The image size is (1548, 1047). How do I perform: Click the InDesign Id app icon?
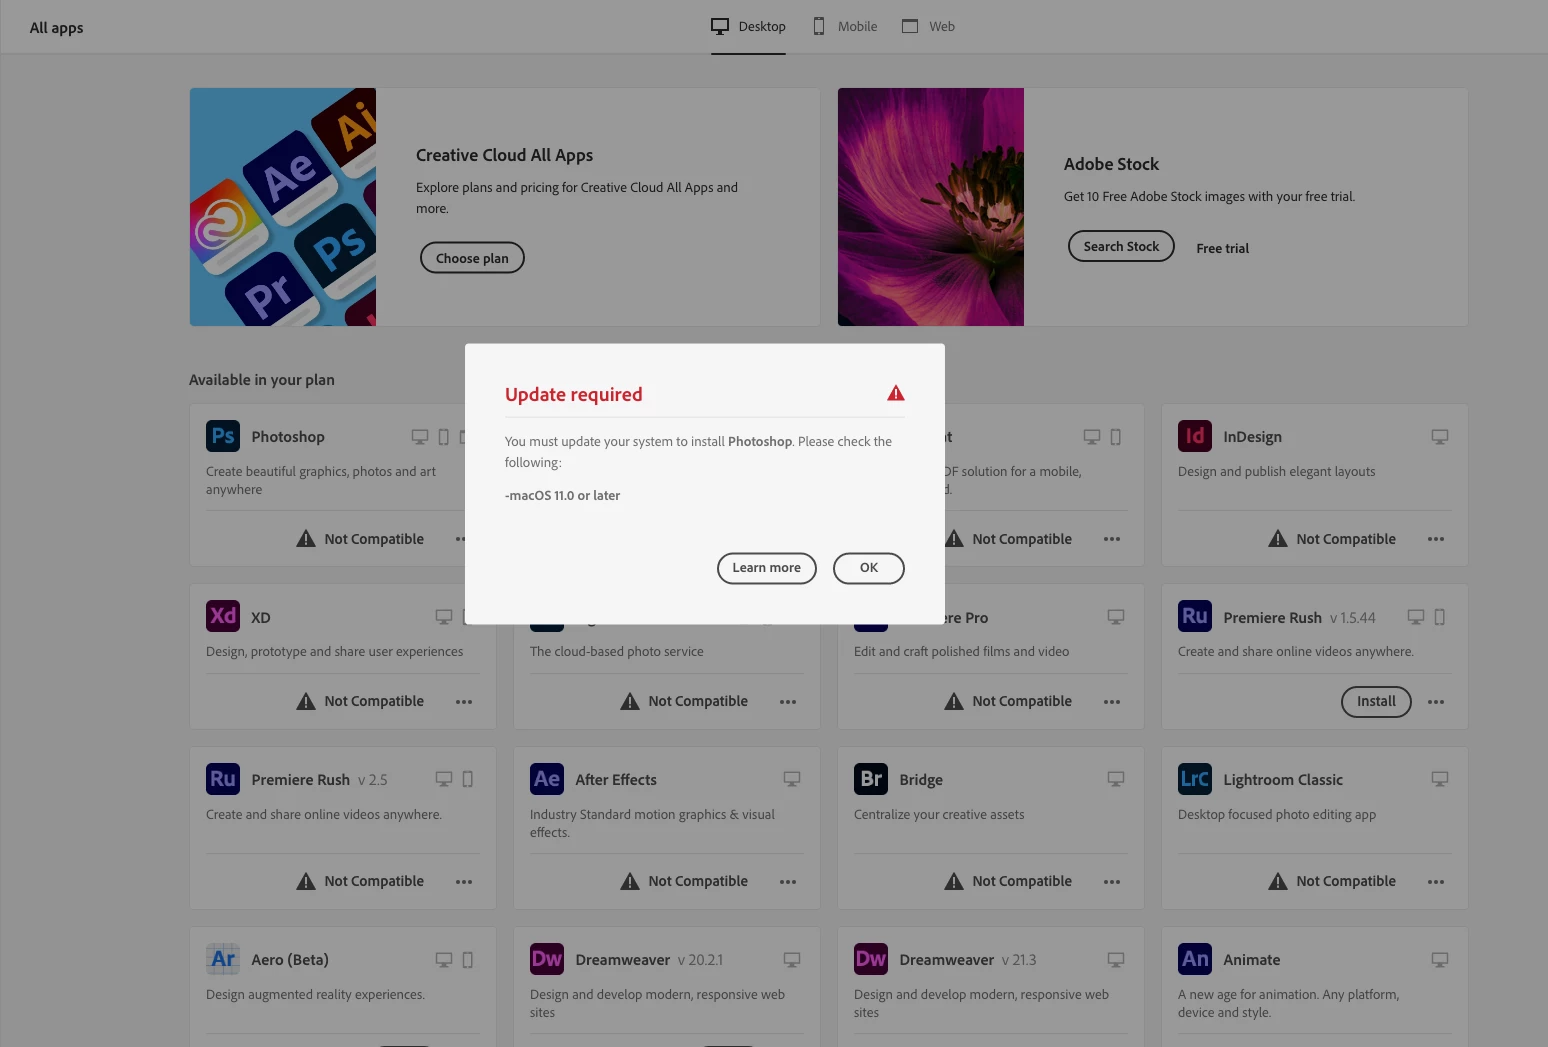tap(1195, 436)
